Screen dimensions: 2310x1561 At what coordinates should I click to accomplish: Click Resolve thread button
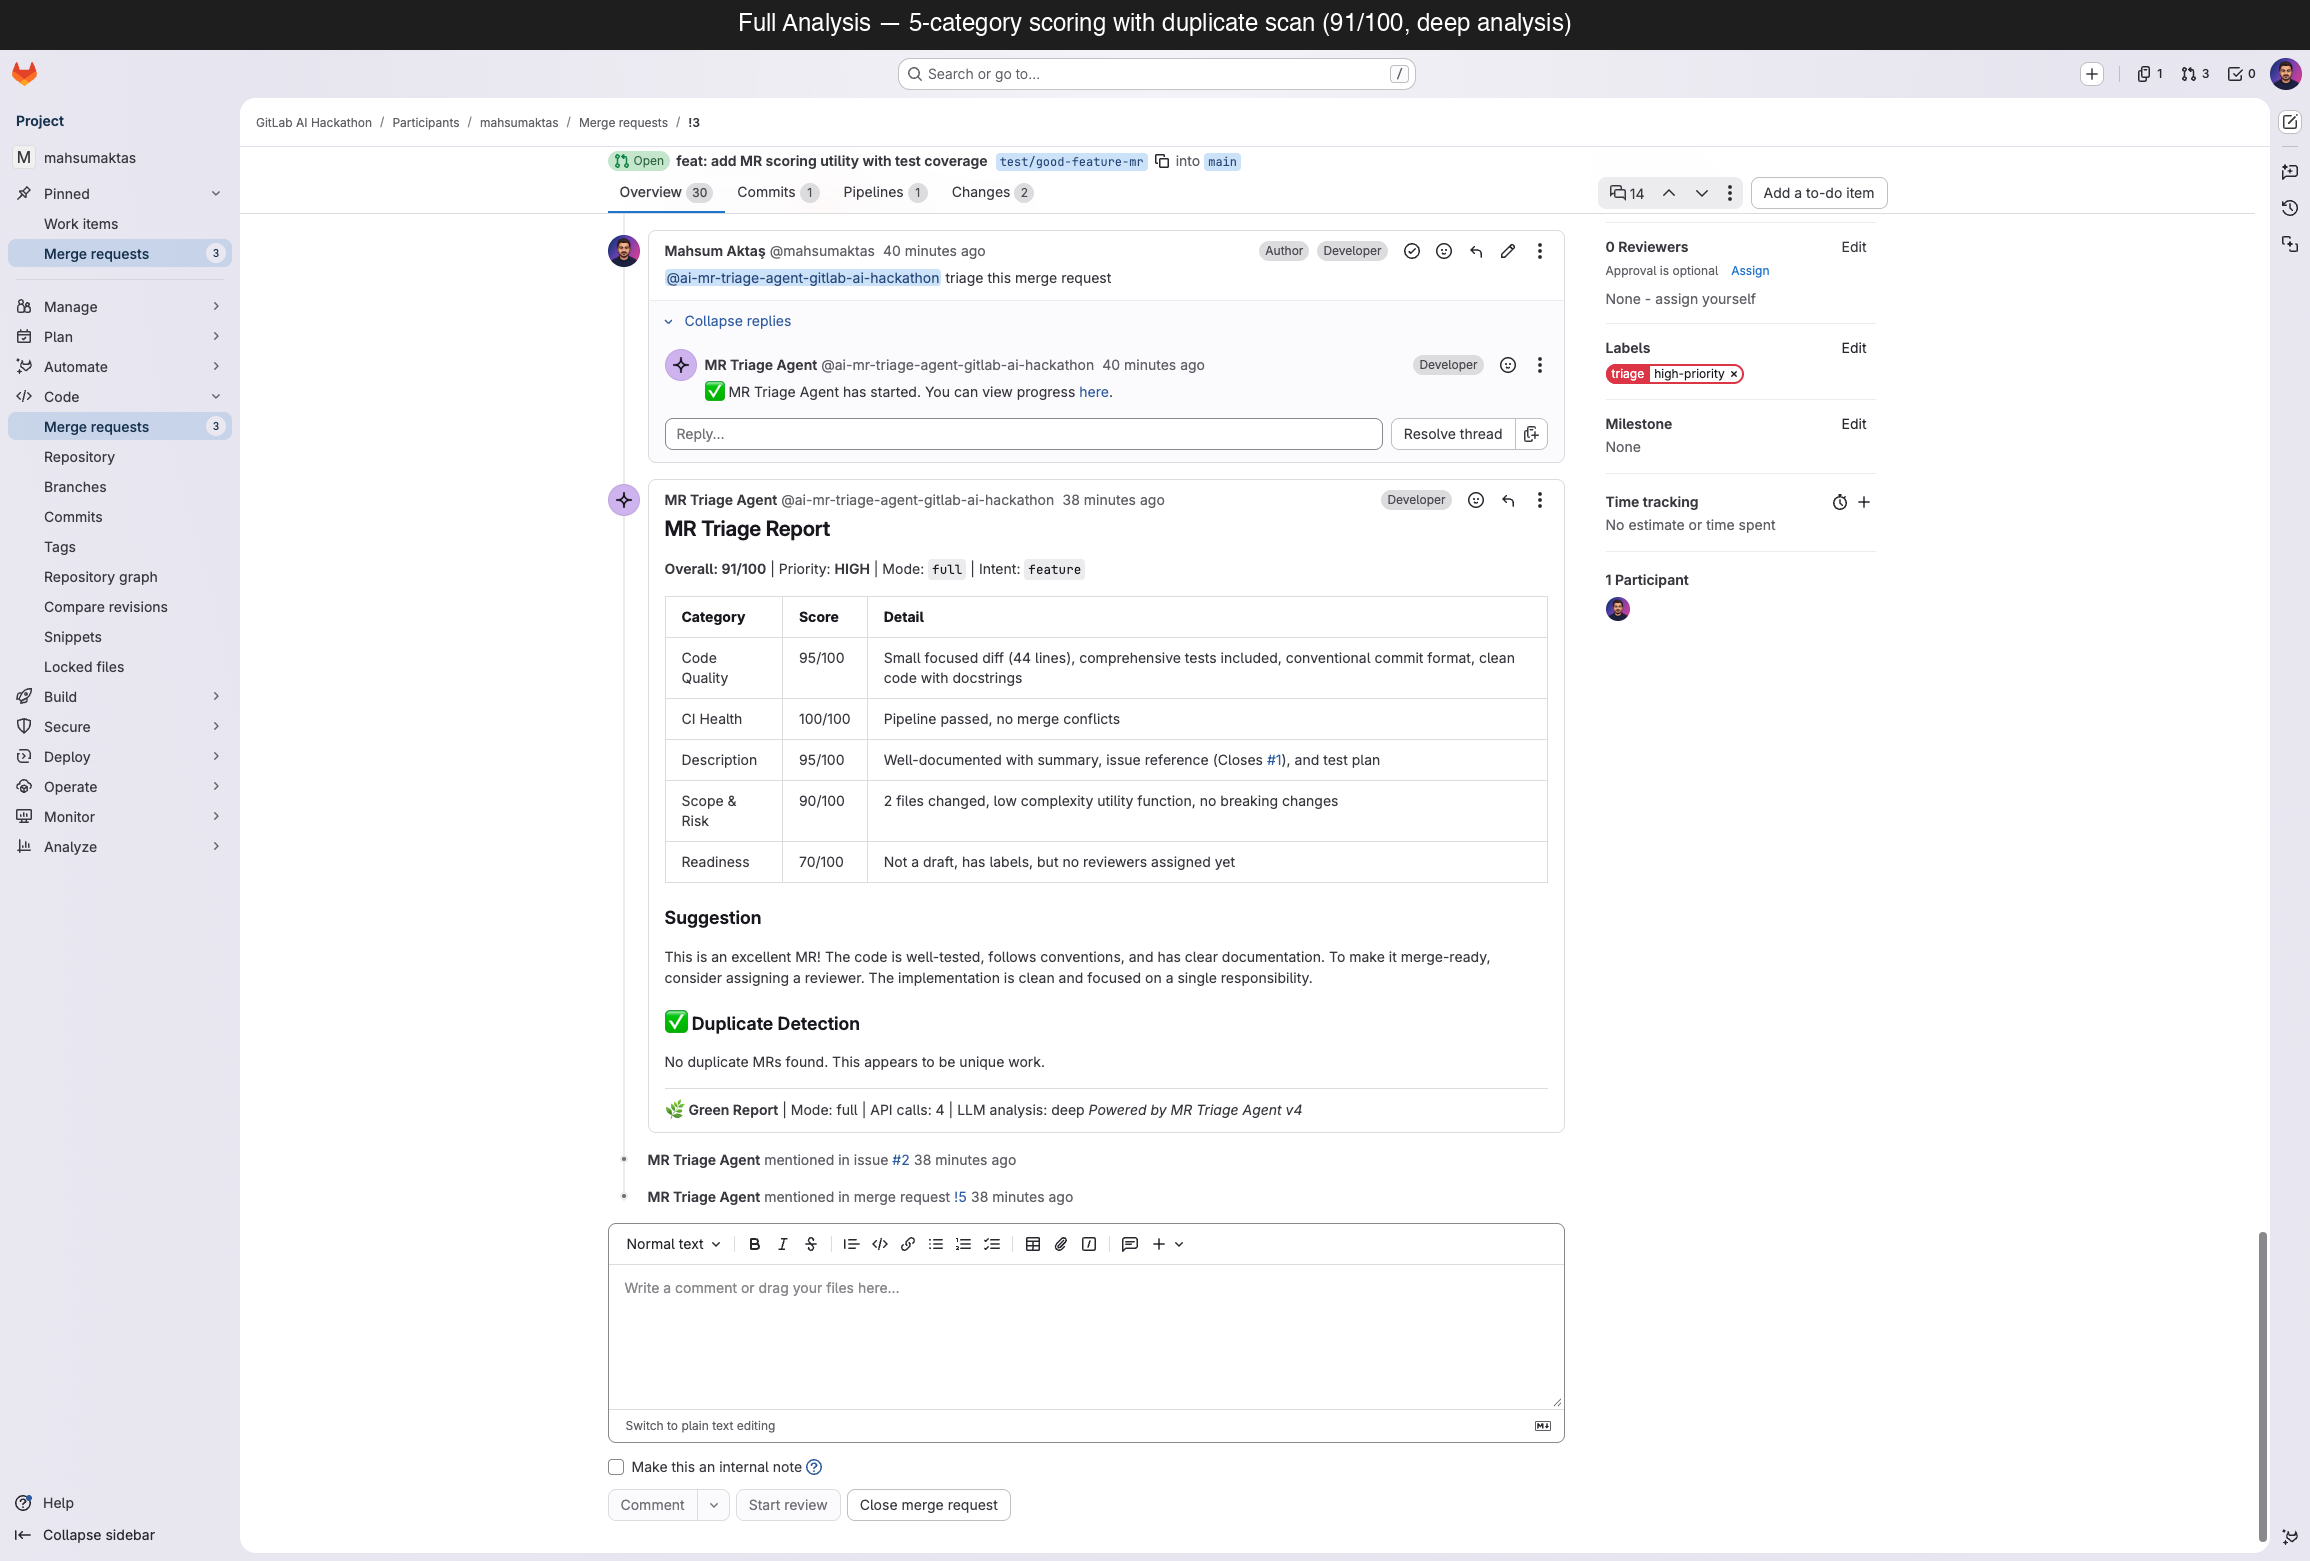coord(1452,434)
